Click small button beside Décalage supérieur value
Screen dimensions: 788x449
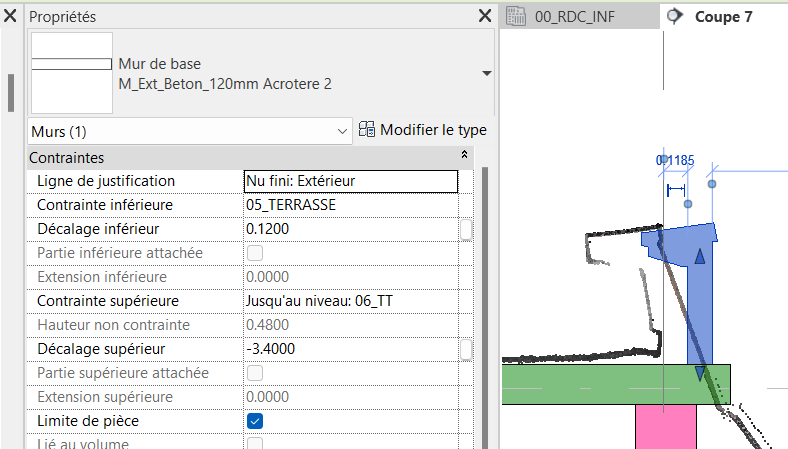coord(466,349)
